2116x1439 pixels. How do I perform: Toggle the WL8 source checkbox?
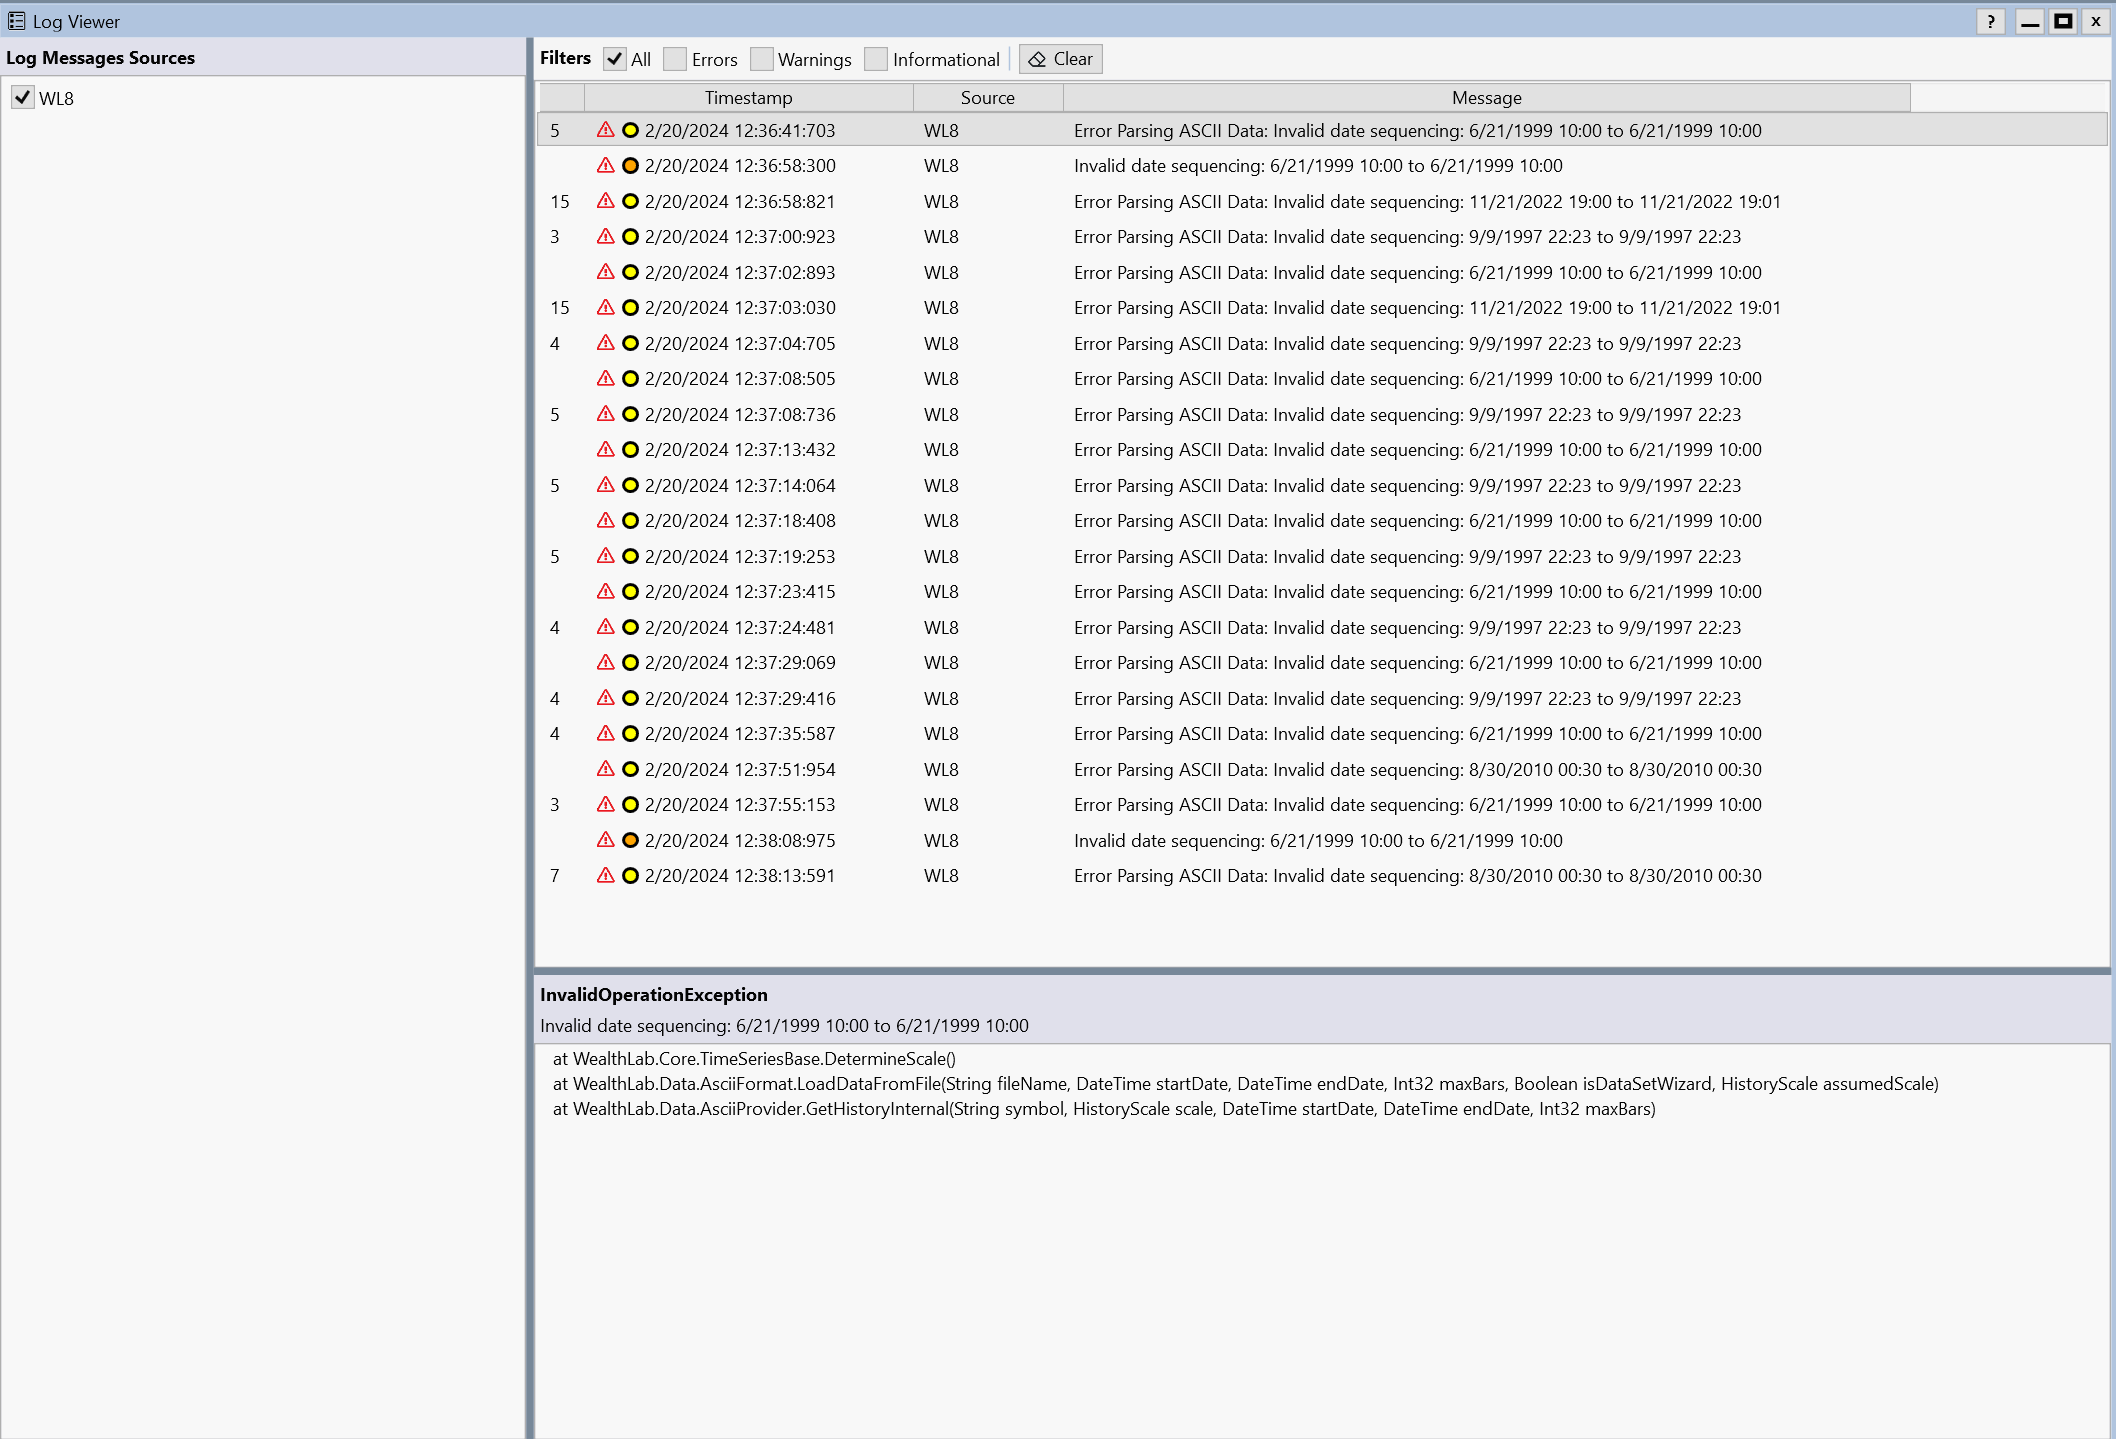tap(22, 98)
